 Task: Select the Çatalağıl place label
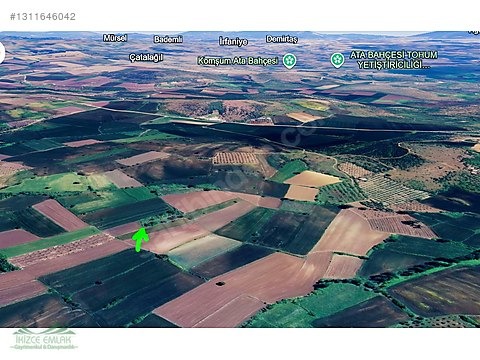pos(146,57)
